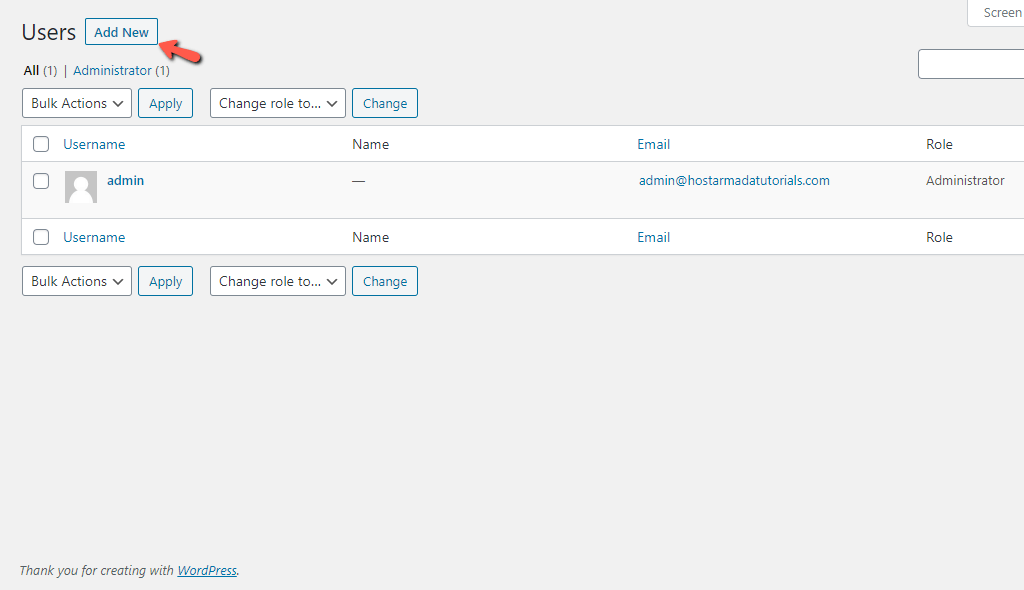
Task: Tick select-all checkbox in table header
Action: point(41,144)
